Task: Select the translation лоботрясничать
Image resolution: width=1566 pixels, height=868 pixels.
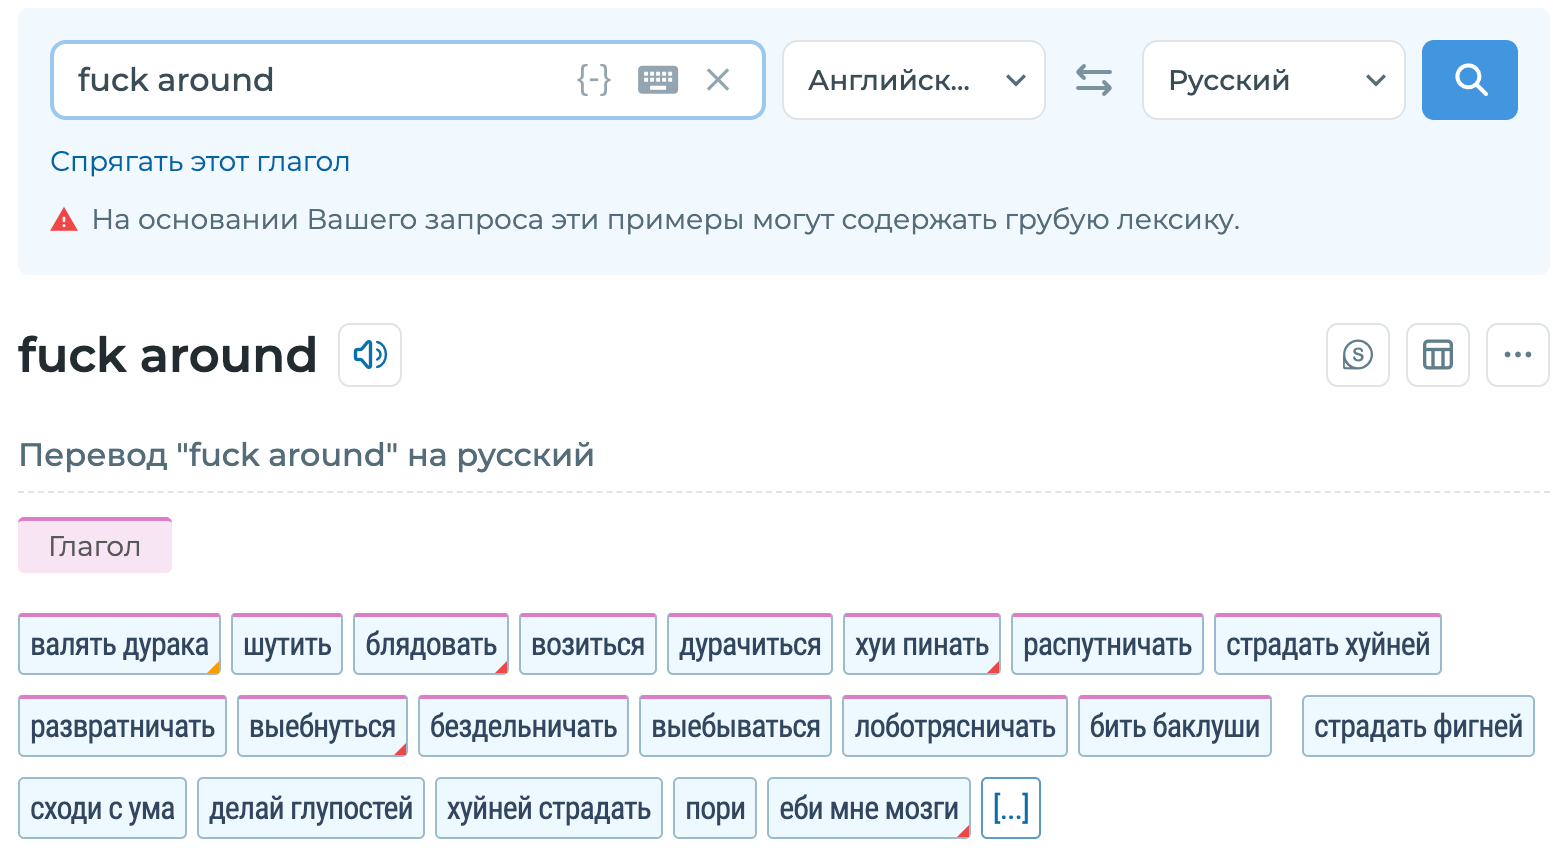Action: (955, 727)
